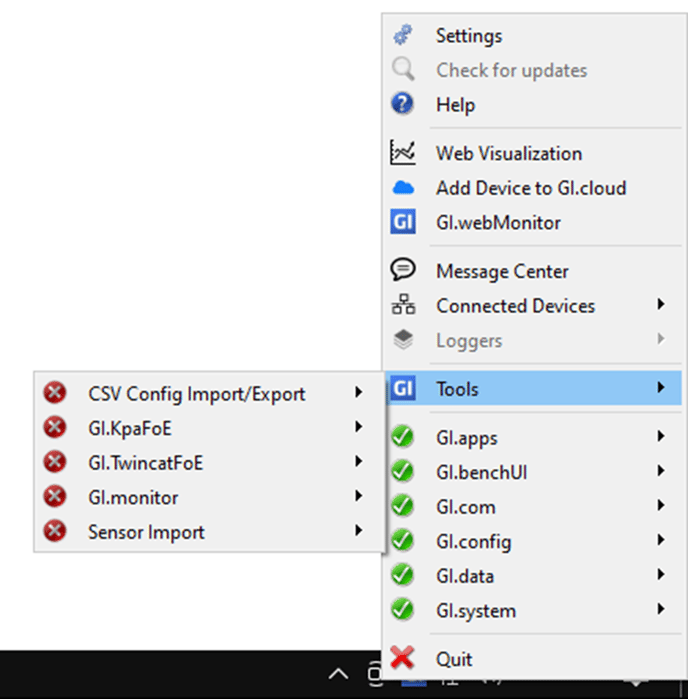
Task: Choose Sensor Import from the submenu
Action: 209,531
